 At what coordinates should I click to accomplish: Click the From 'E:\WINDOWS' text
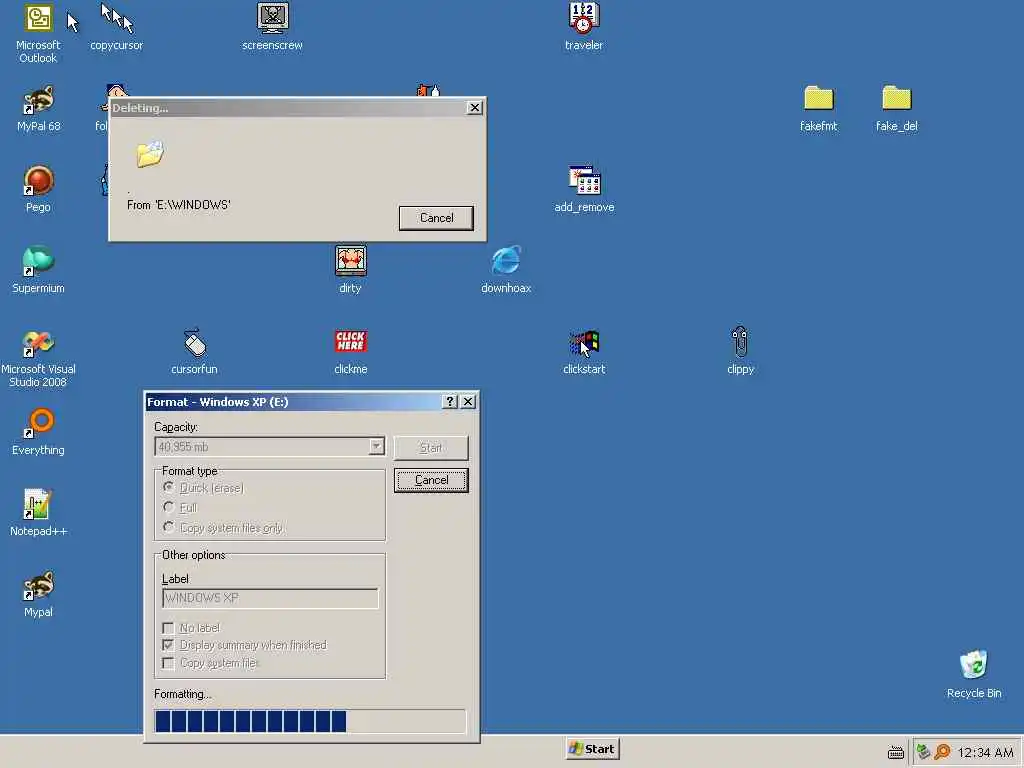click(179, 205)
